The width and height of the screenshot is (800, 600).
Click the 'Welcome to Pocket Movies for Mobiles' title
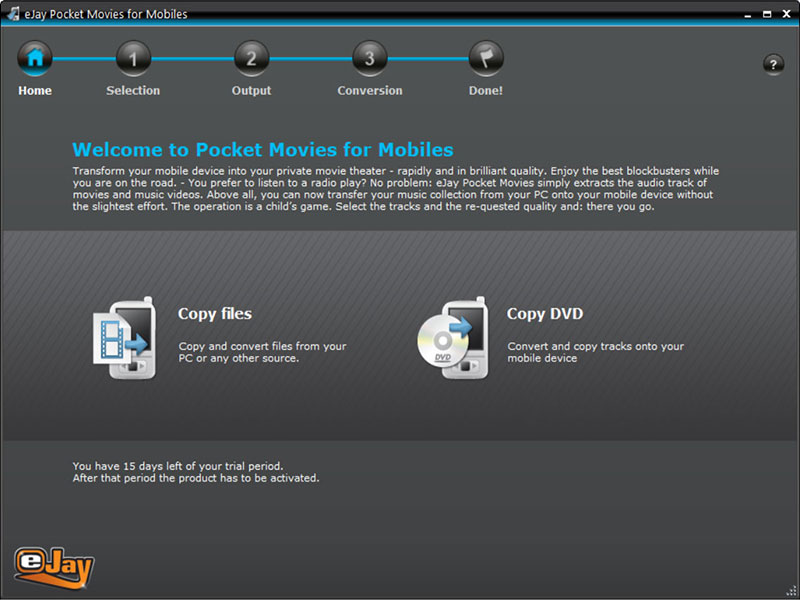tap(263, 149)
